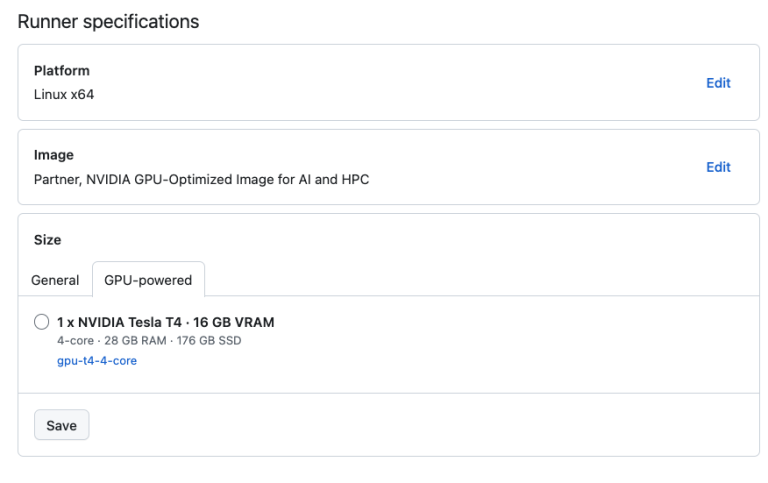The height and width of the screenshot is (483, 768).
Task: Select the GPU-powered tab
Action: 148,280
